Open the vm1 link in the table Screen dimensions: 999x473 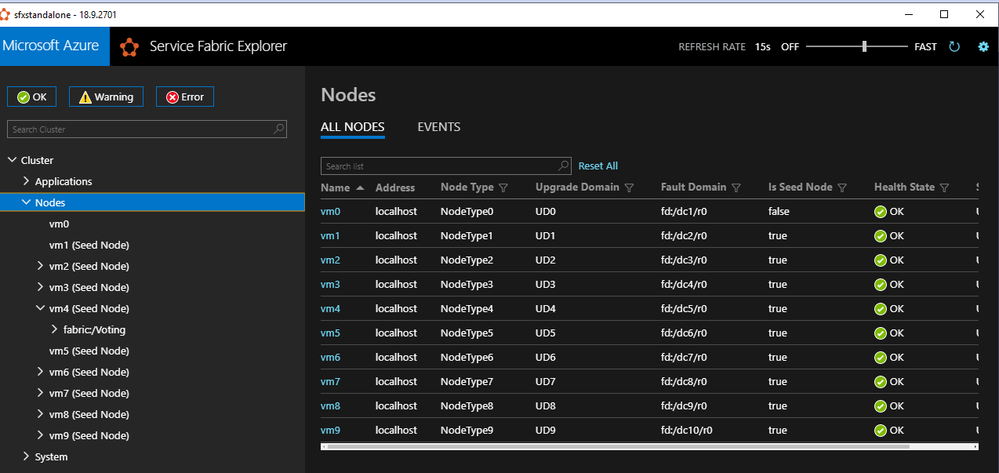pos(330,236)
